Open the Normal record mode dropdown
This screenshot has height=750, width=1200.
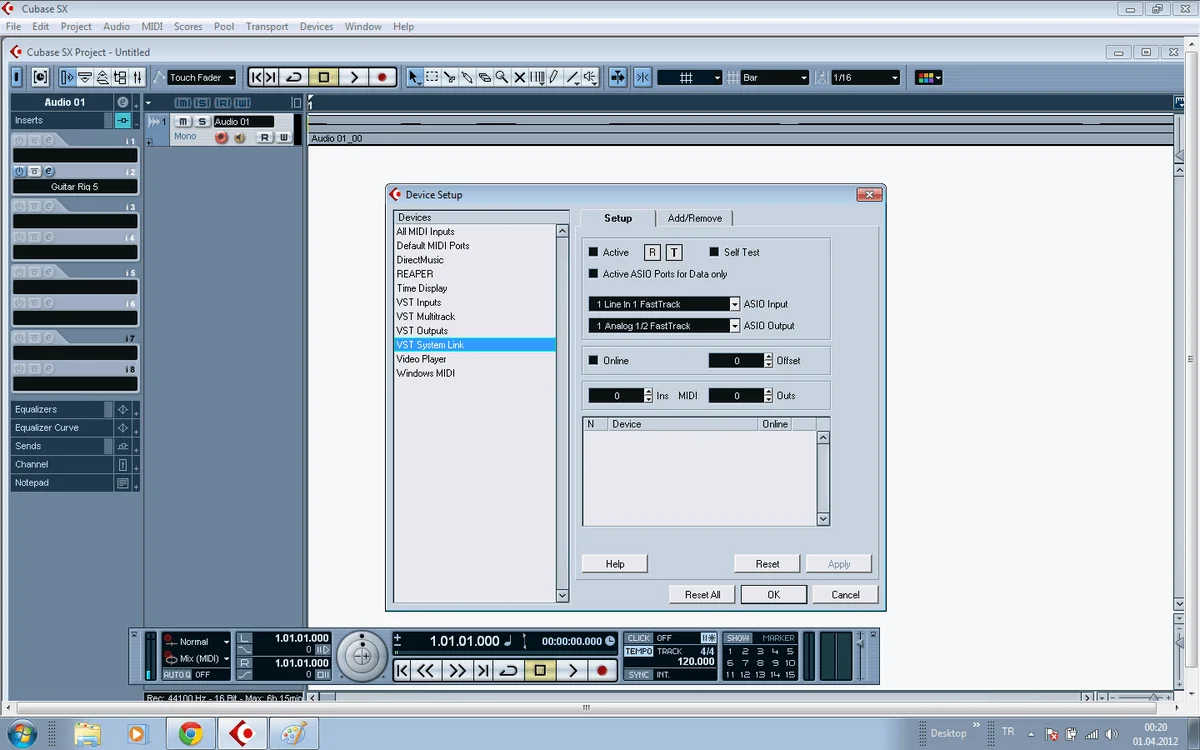click(x=197, y=642)
